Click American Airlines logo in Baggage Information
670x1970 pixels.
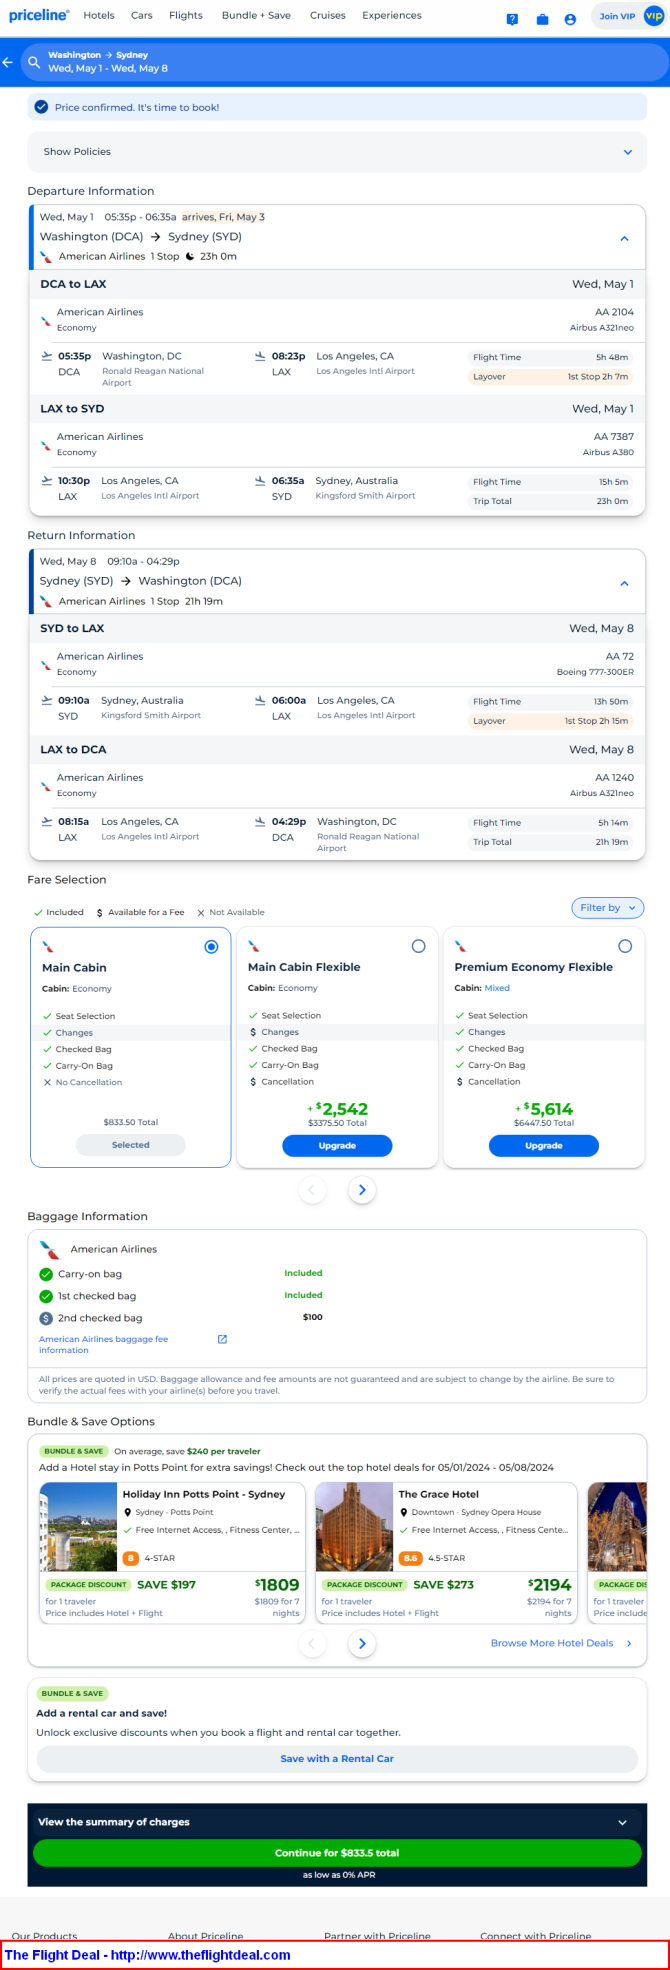[50, 1250]
